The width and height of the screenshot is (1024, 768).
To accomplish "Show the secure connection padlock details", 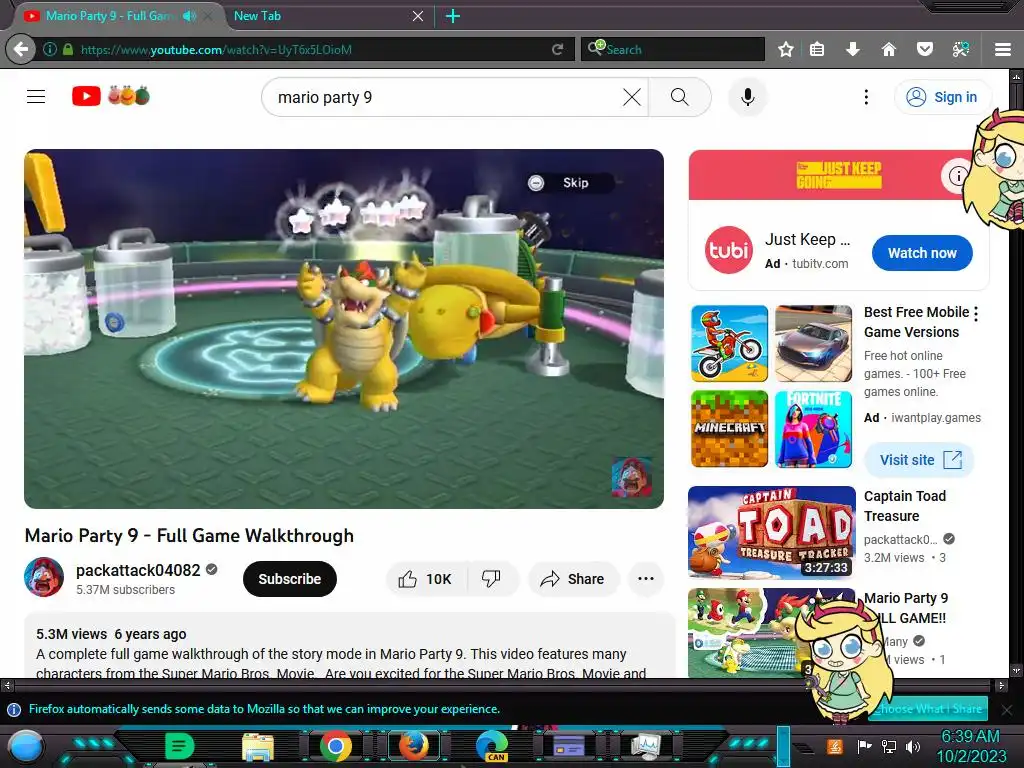I will (x=68, y=49).
